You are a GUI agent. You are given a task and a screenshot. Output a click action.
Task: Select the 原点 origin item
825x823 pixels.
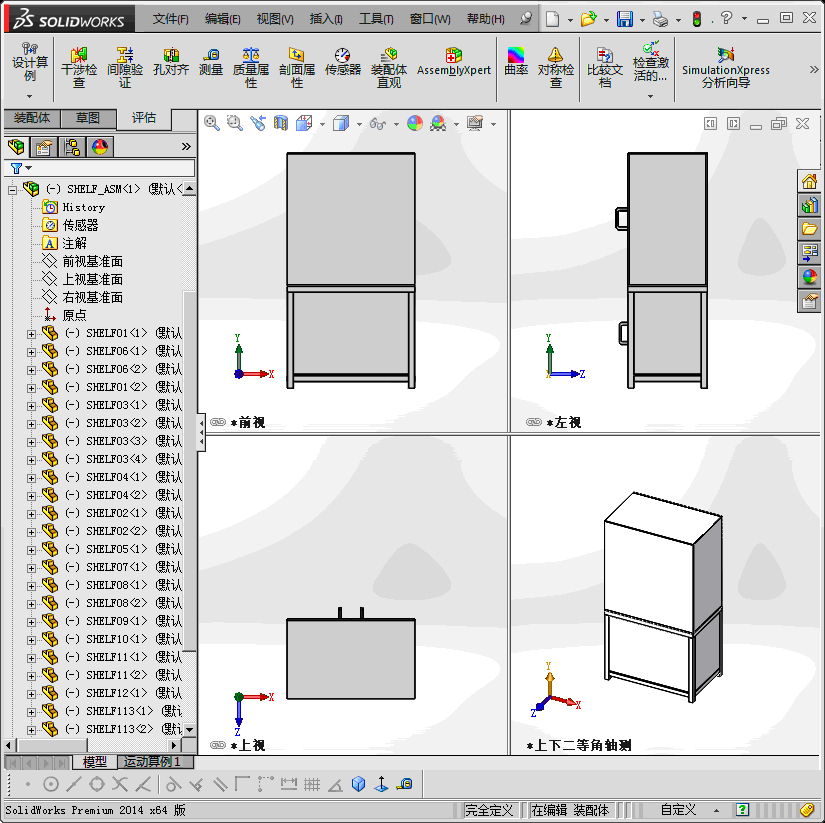[x=74, y=315]
